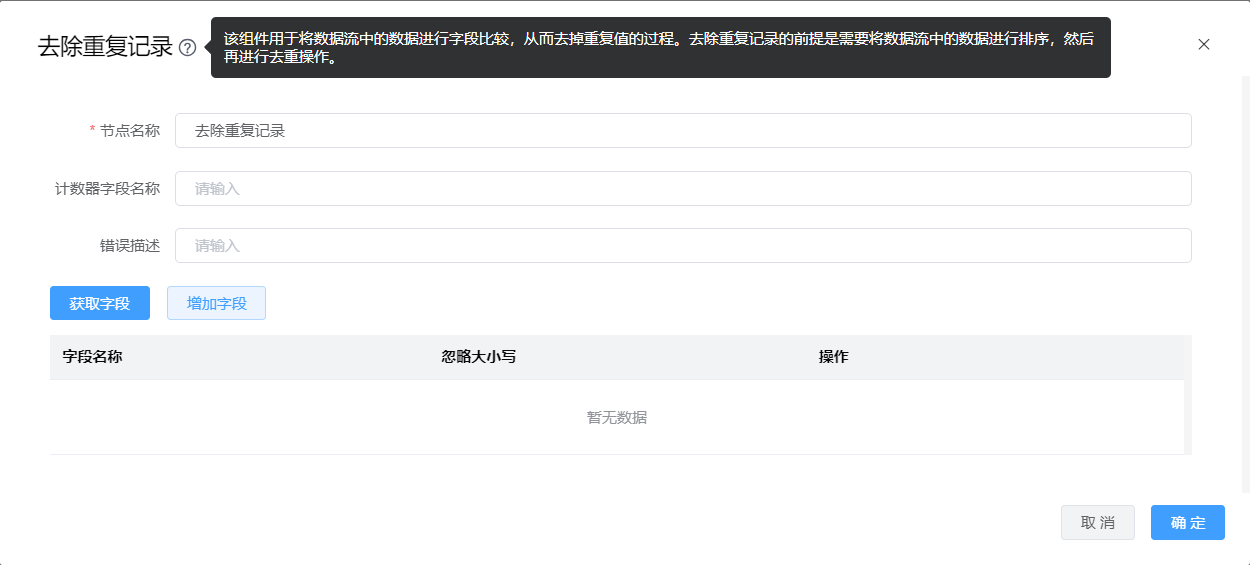Close the 去除重复记录 dialog with X
The image size is (1250, 565).
(1204, 44)
